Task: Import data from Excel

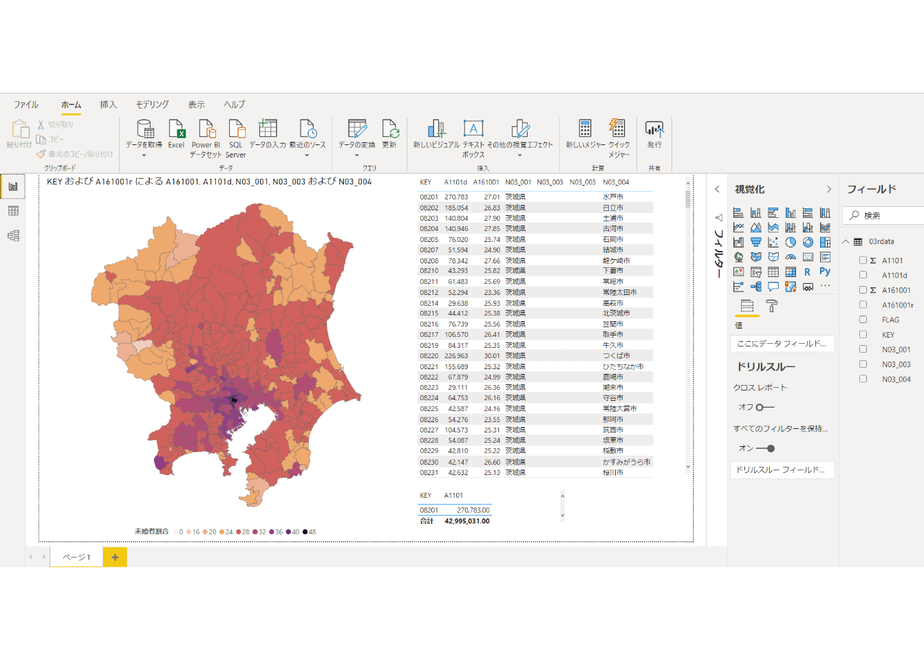Action: (176, 134)
